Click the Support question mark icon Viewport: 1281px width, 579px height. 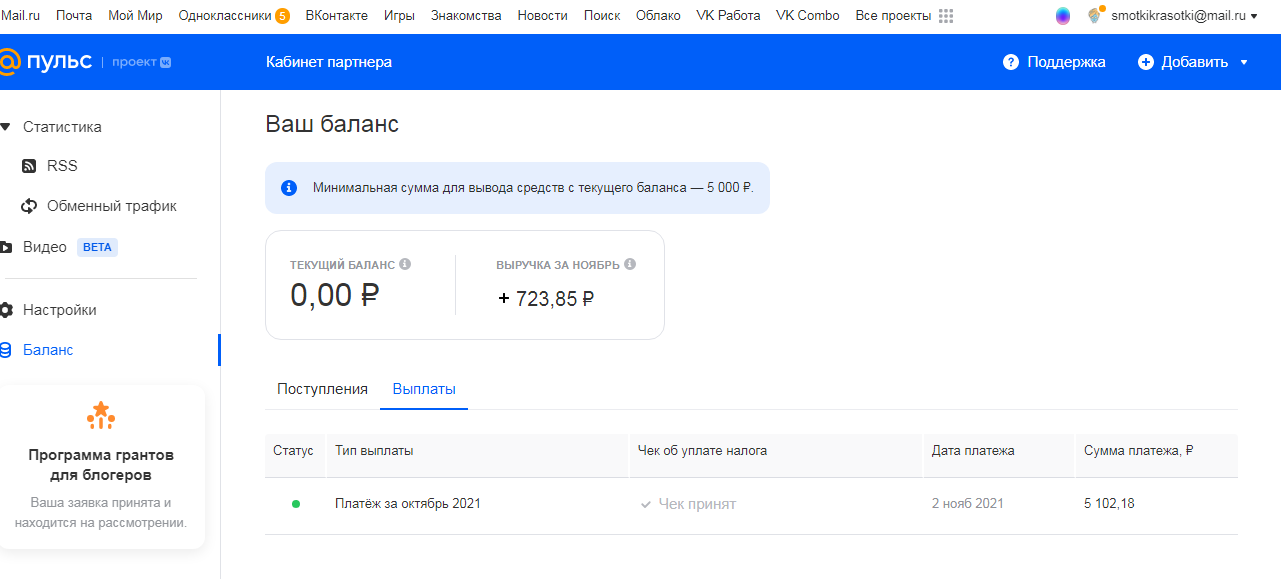1011,62
